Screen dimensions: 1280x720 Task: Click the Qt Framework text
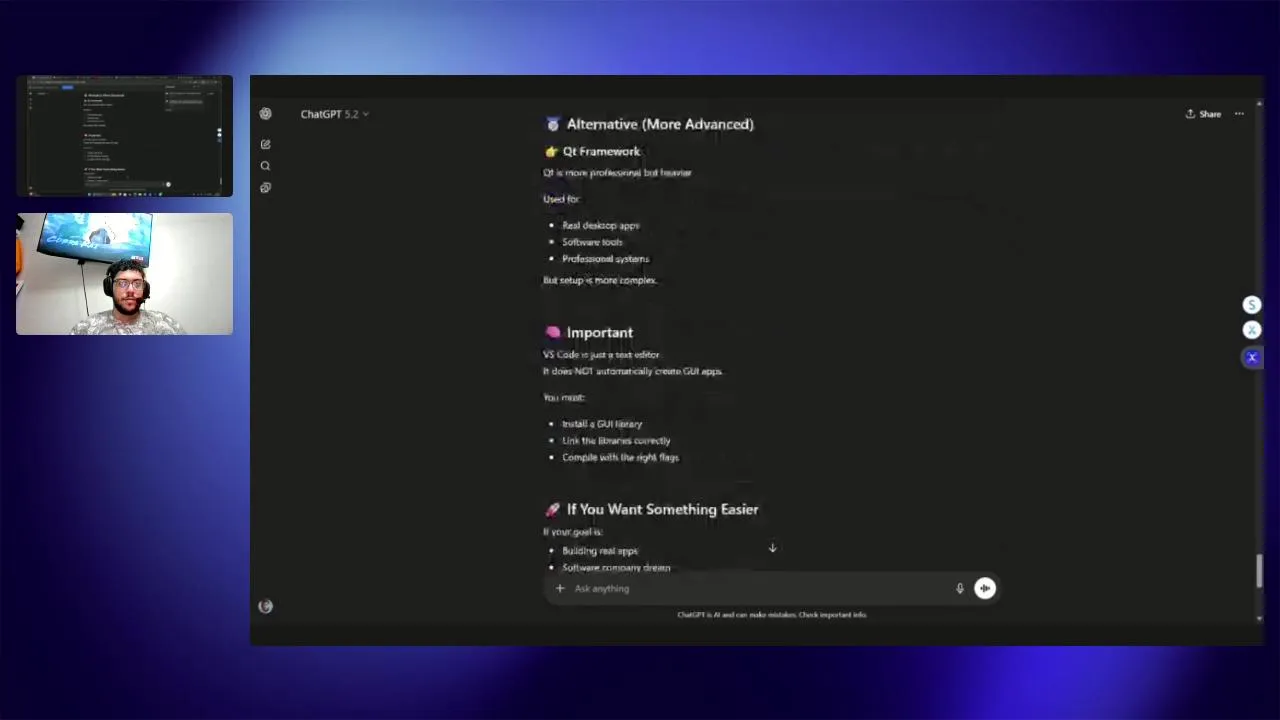[x=601, y=151]
